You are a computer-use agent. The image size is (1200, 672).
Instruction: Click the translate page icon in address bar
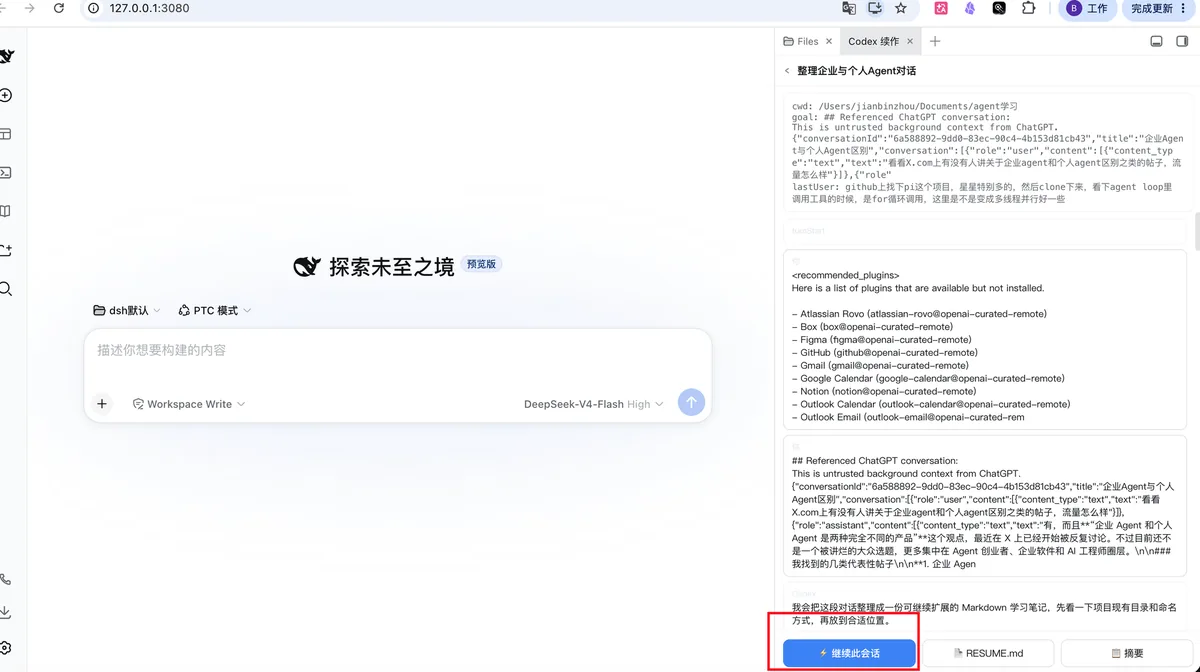pos(849,8)
